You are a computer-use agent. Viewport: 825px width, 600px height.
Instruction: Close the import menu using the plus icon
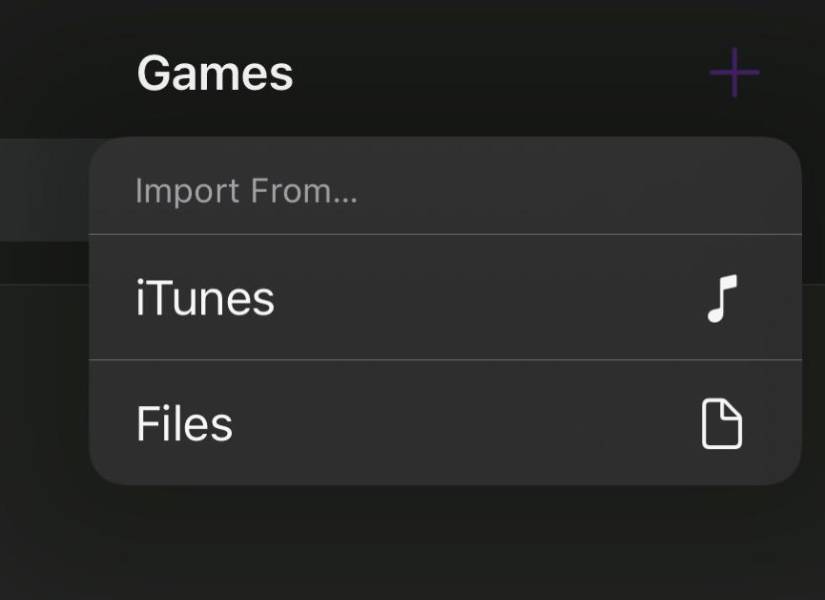[x=734, y=73]
